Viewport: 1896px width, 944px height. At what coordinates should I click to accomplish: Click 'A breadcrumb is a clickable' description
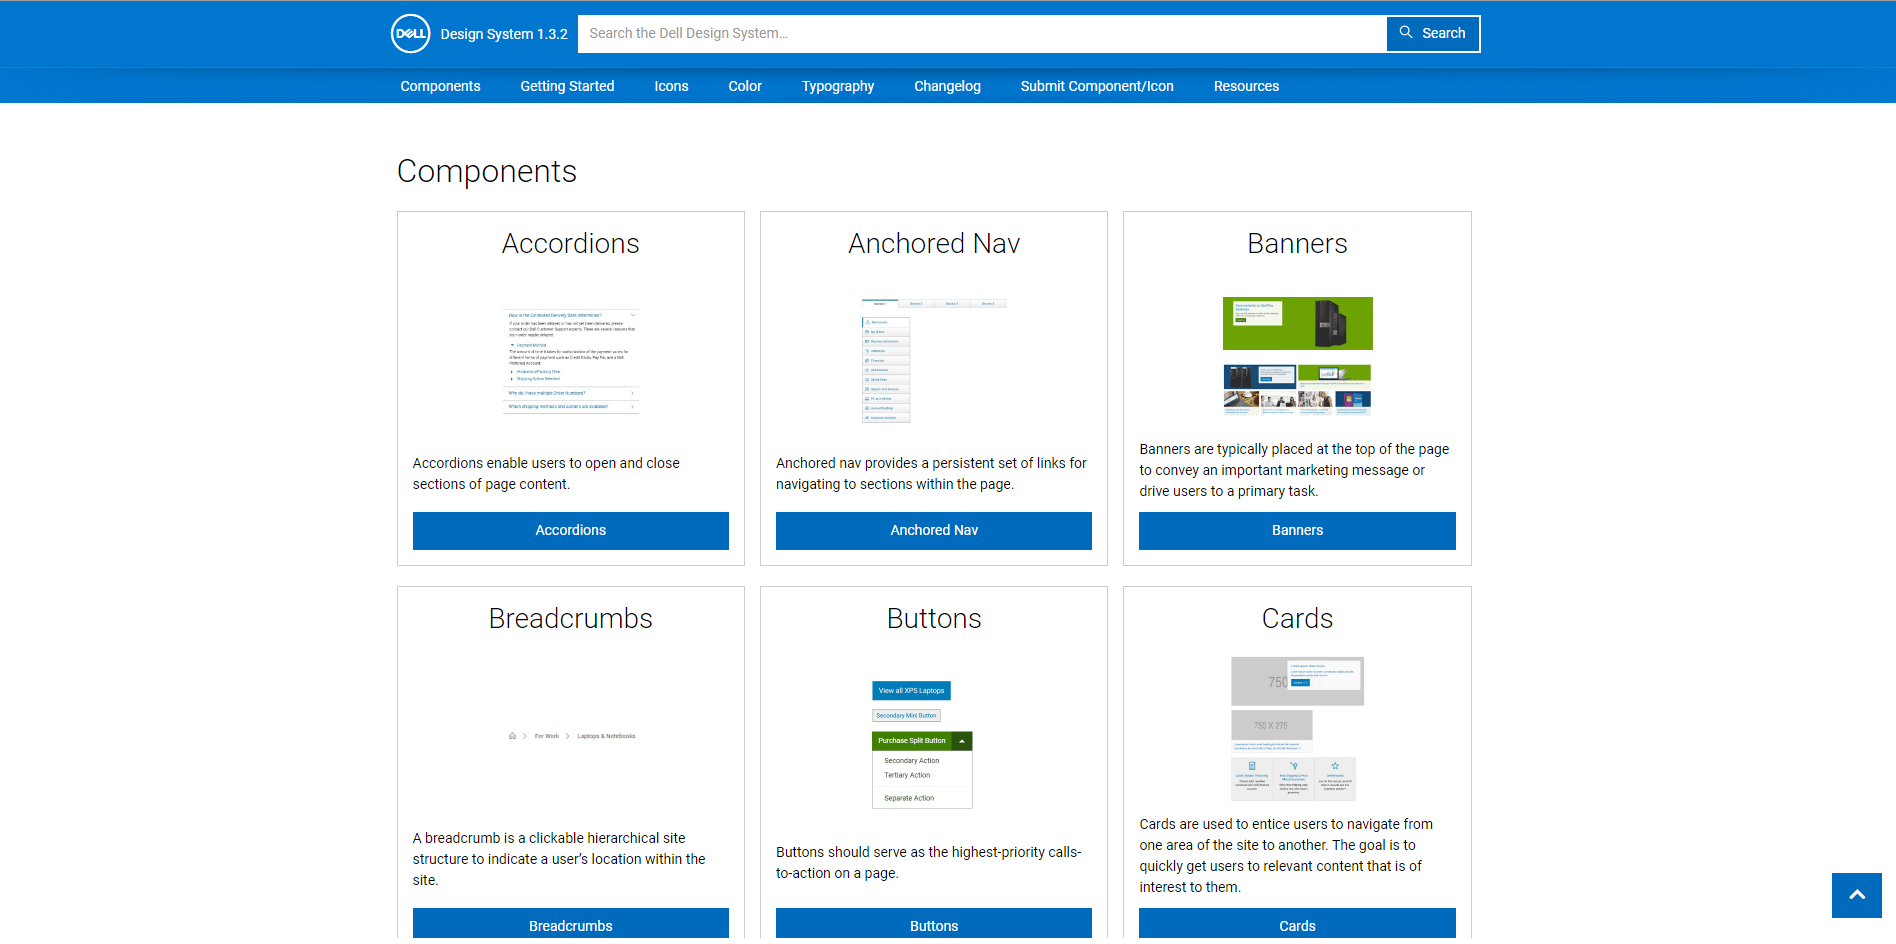point(559,859)
